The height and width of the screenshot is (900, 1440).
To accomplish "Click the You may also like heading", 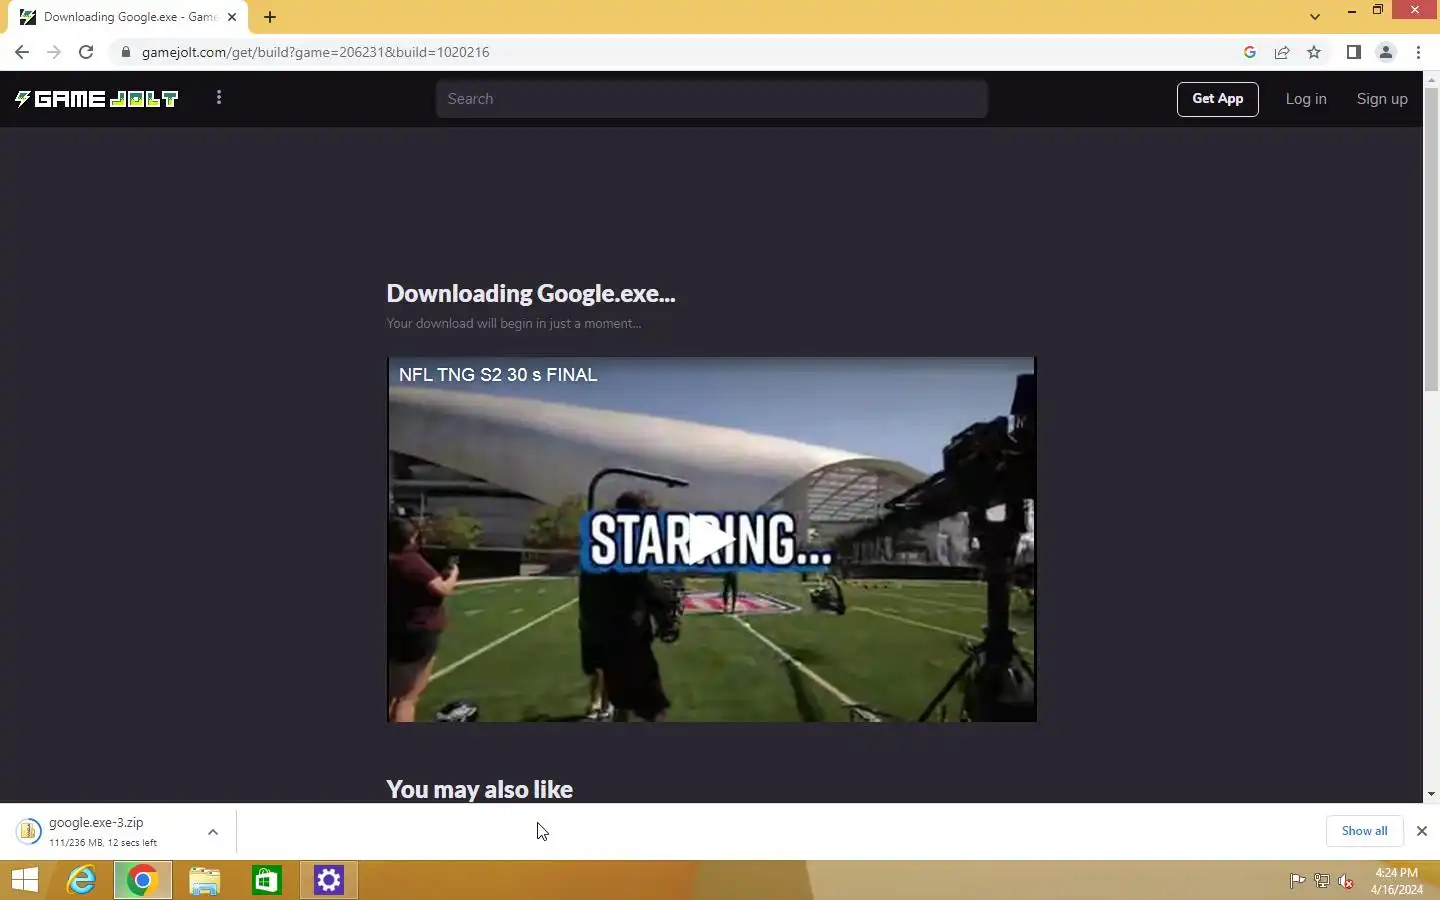I will click(480, 790).
